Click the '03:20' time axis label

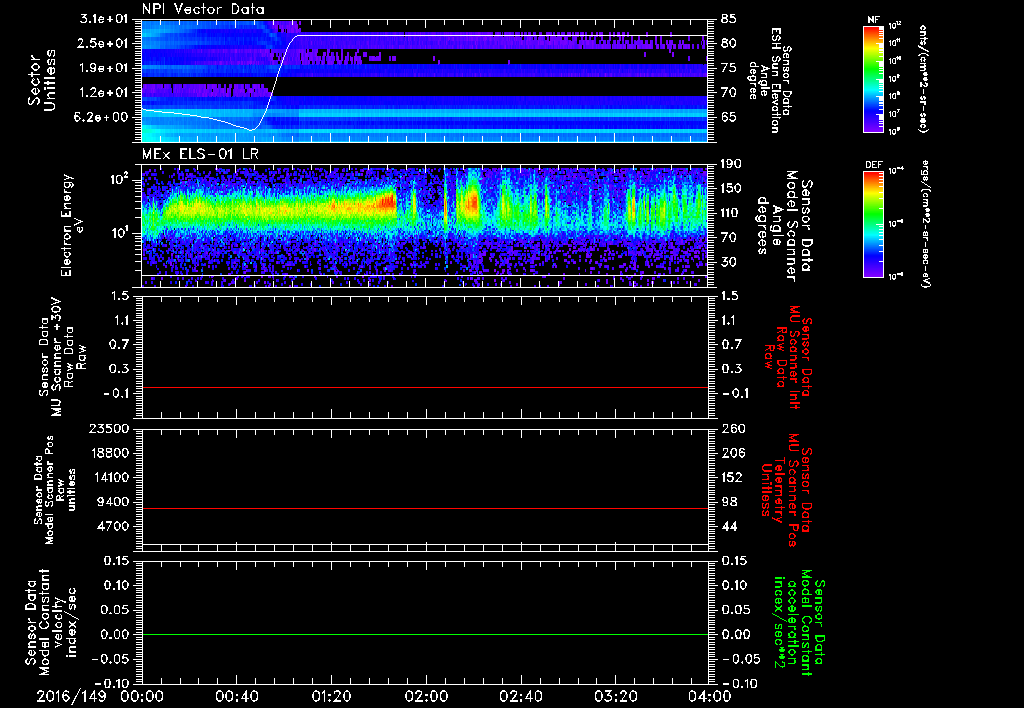click(615, 696)
